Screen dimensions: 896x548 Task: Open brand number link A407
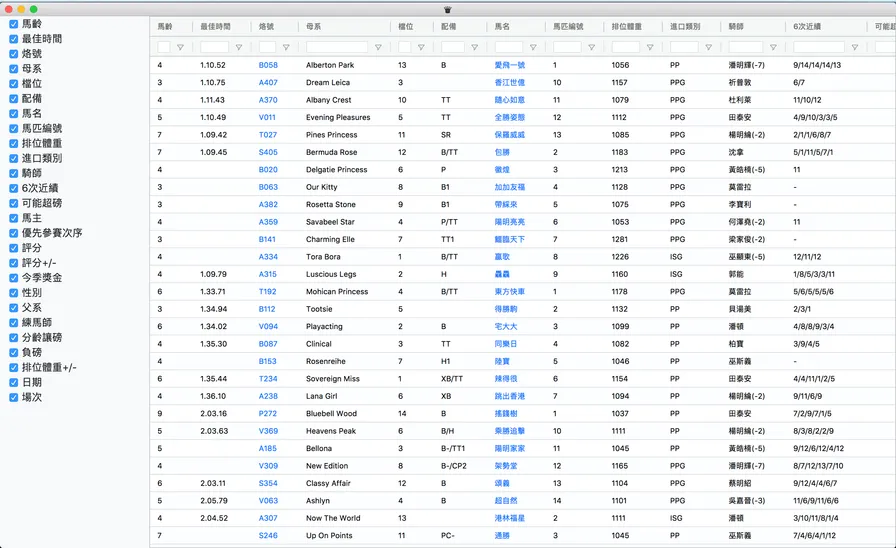pos(268,82)
